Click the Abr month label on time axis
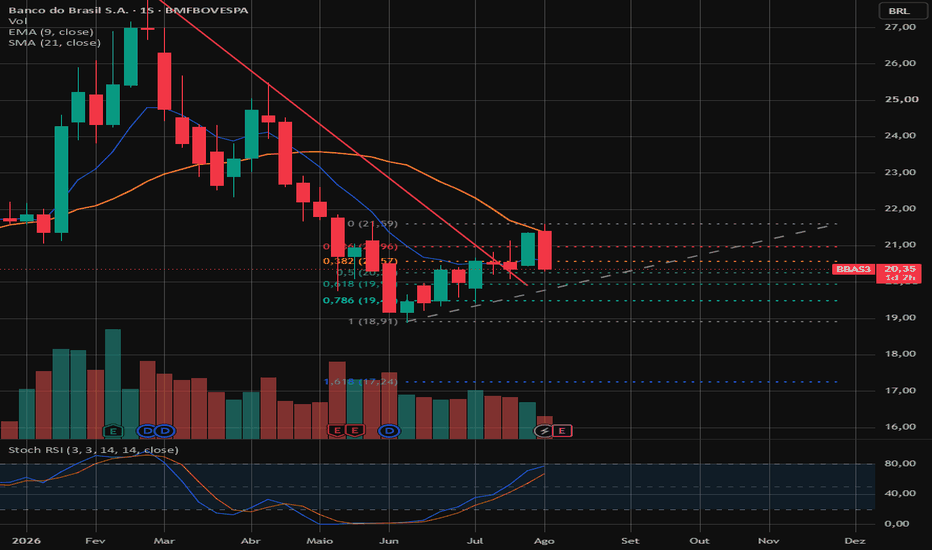Screen dimensions: 932x550 click(251, 540)
